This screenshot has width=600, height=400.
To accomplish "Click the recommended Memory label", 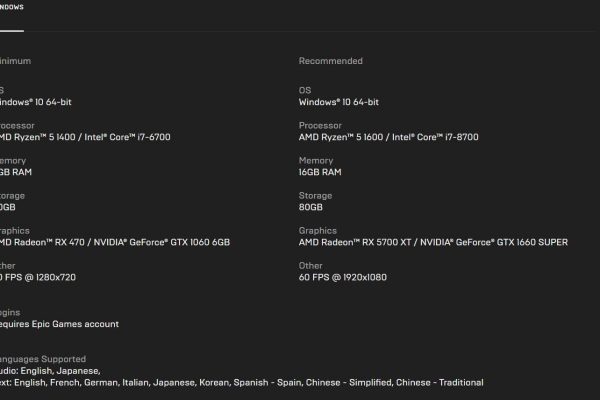I will (316, 161).
